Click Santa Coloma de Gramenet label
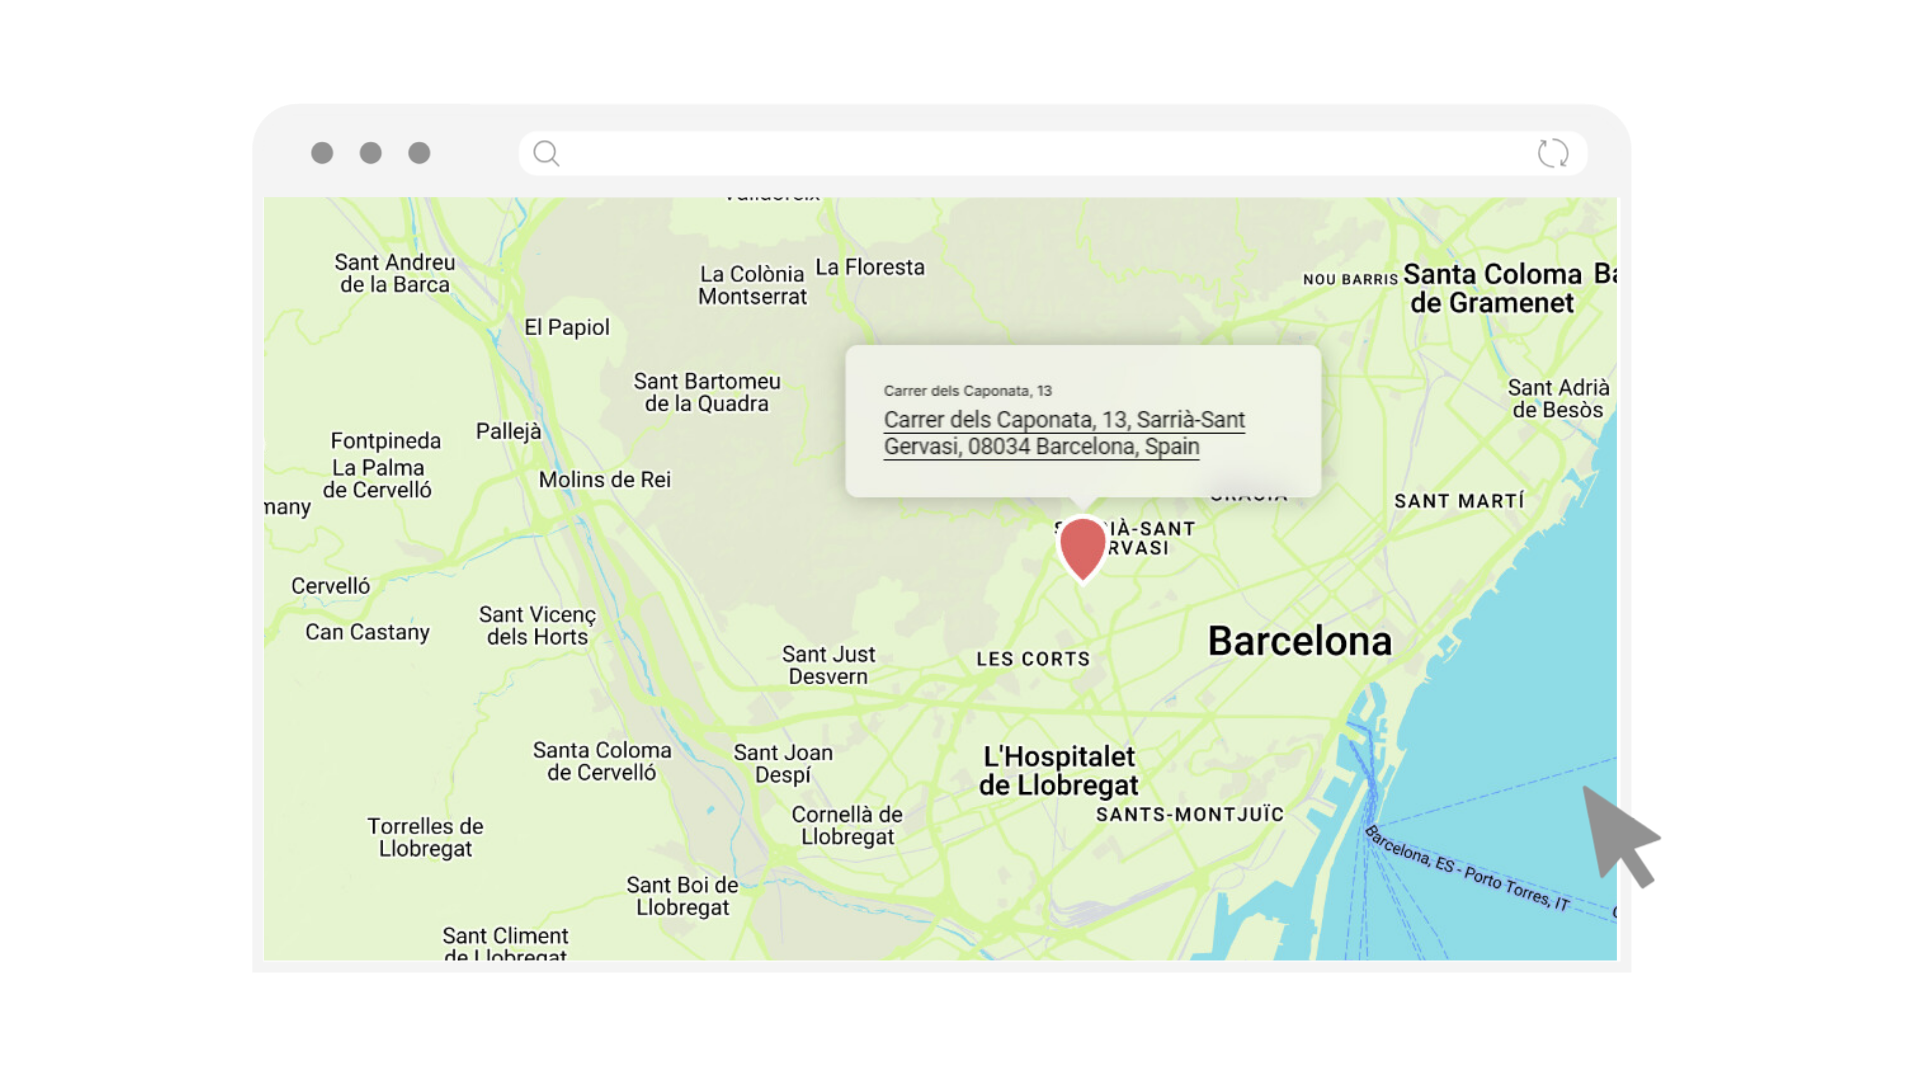Screen dimensions: 1920x1080 (x=1491, y=288)
